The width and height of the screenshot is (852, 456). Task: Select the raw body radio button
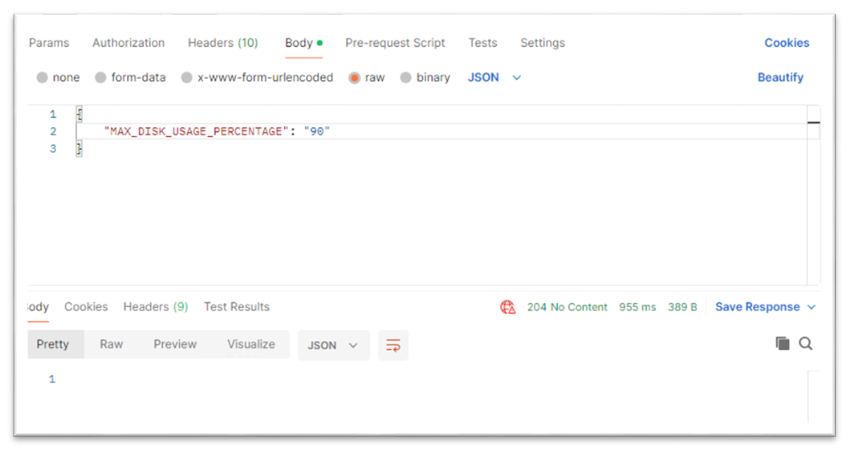pyautogui.click(x=354, y=78)
